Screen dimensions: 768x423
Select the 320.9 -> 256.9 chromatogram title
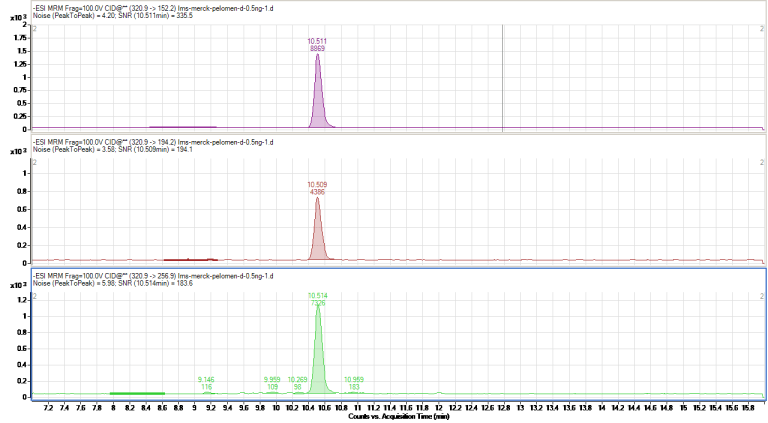click(153, 276)
